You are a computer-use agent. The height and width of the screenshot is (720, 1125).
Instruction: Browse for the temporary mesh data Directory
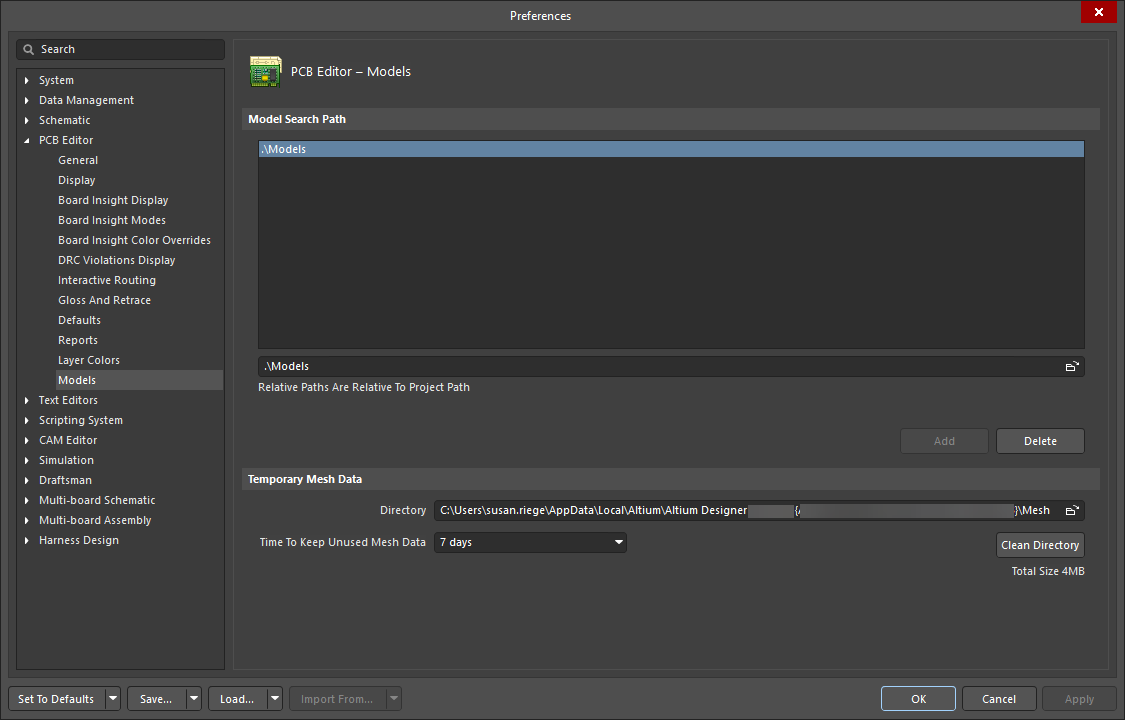[1072, 510]
